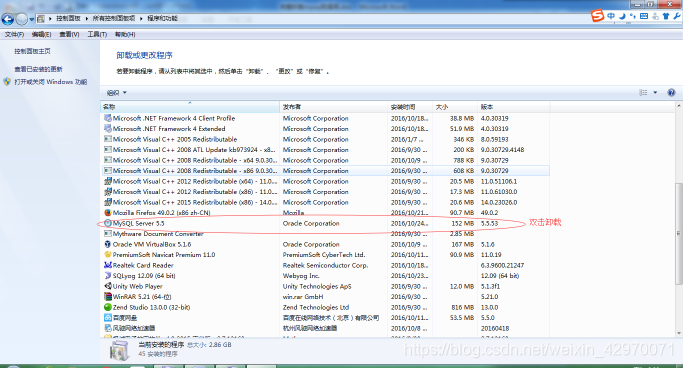Viewport: 683px width, 368px height.
Task: Click the Microsoft .NET Framework 4 Client Profile icon
Action: [108, 118]
